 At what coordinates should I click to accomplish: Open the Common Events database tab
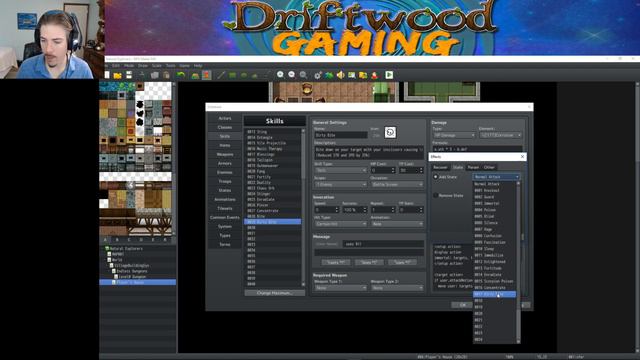(x=224, y=218)
